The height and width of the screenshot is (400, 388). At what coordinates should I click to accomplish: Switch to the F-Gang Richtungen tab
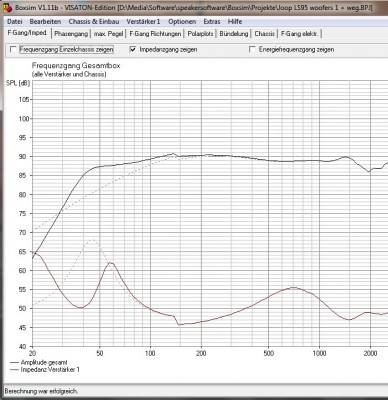pos(155,34)
